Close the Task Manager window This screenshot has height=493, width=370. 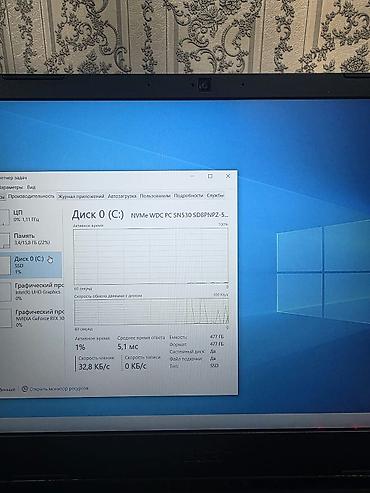point(228,176)
